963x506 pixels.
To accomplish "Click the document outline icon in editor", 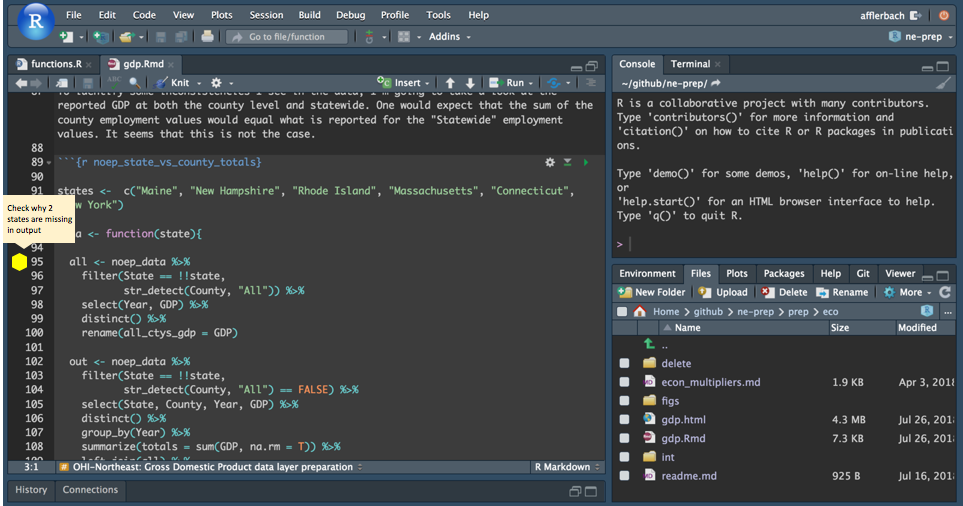I will (590, 82).
